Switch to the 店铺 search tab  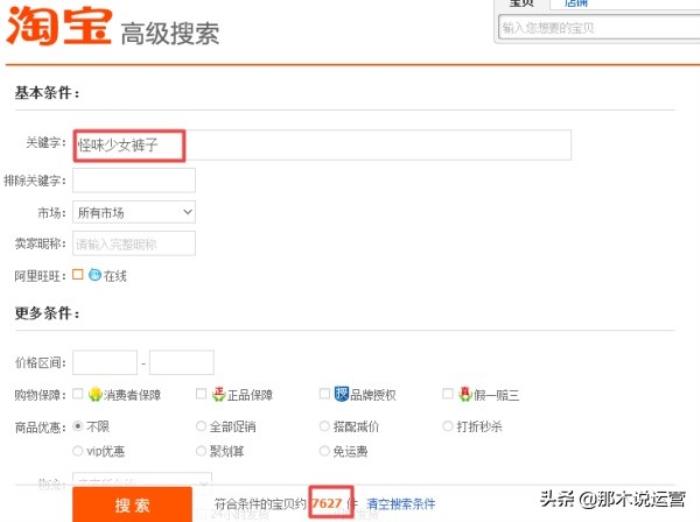point(575,4)
